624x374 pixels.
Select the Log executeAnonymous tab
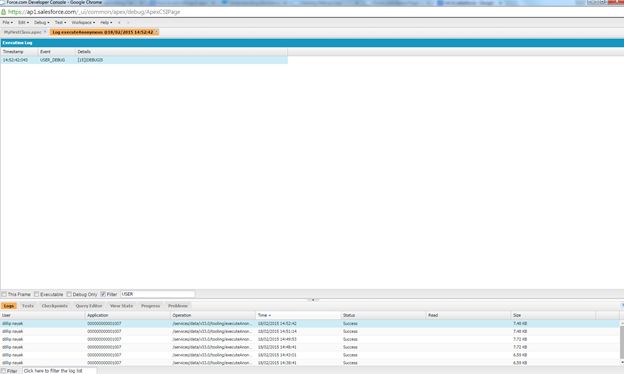click(x=103, y=32)
